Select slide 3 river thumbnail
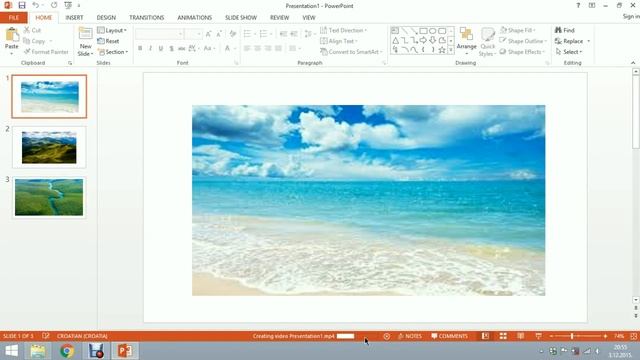Image resolution: width=640 pixels, height=360 pixels. (49, 197)
